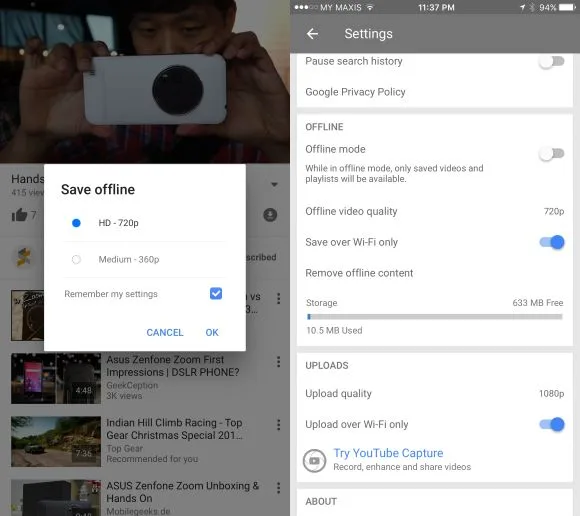Turn off Save over Wi-Fi only
Image resolution: width=580 pixels, height=516 pixels.
(552, 242)
